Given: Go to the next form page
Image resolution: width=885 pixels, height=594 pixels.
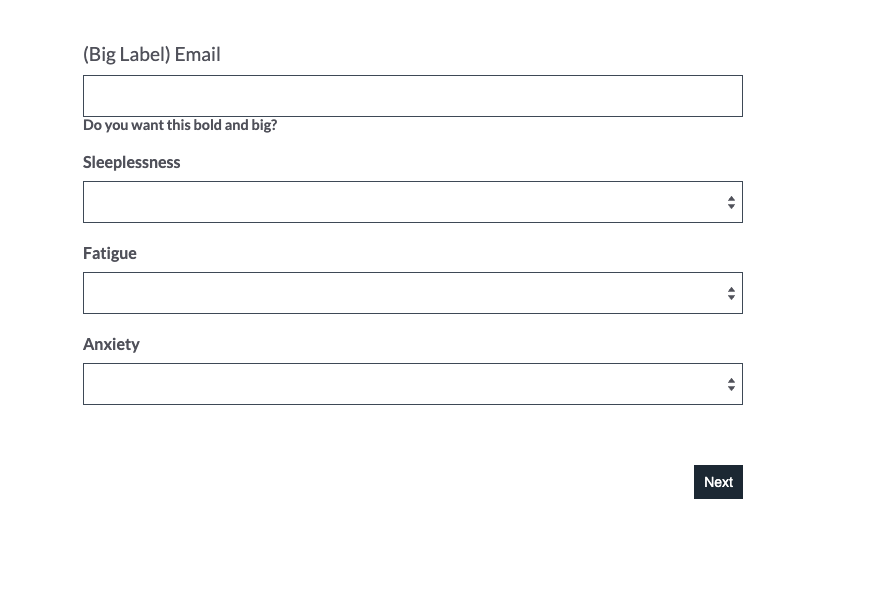Looking at the screenshot, I should pos(718,482).
